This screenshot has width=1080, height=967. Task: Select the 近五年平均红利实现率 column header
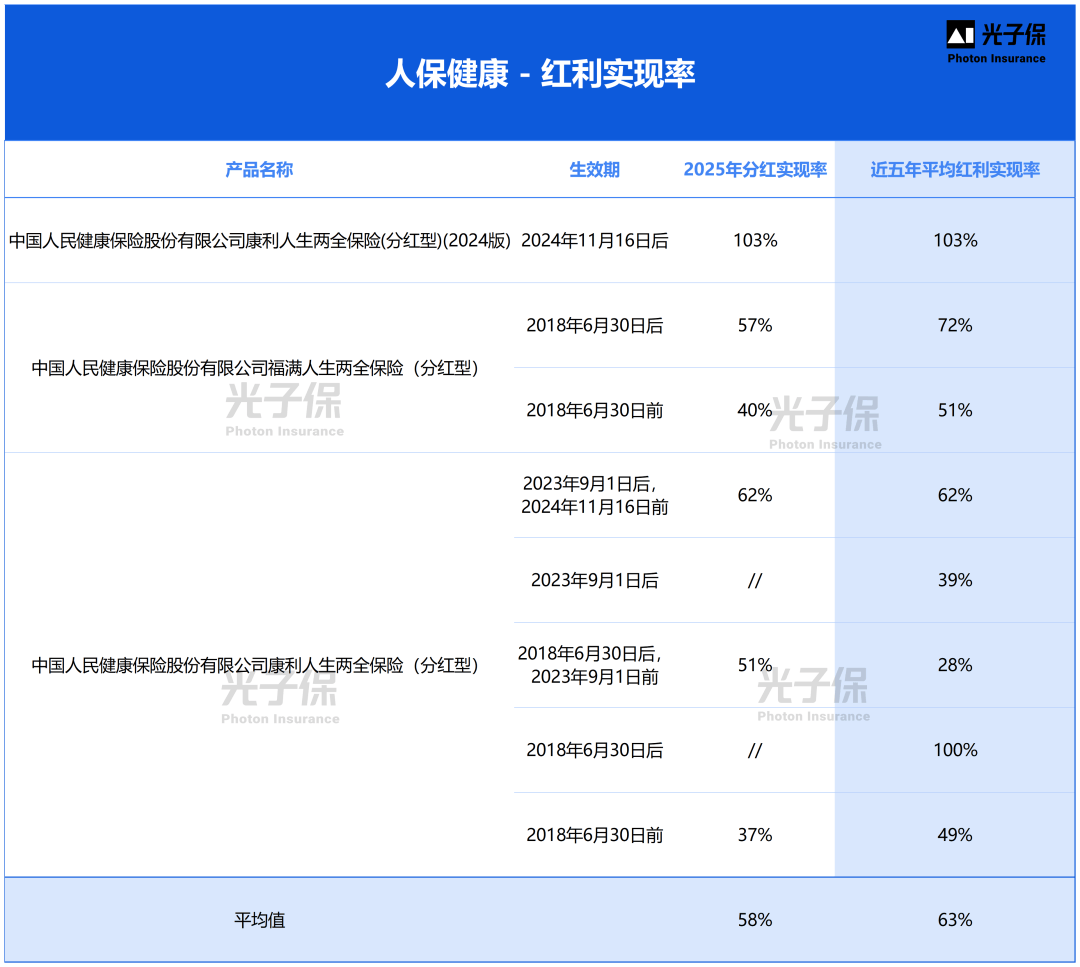(955, 169)
